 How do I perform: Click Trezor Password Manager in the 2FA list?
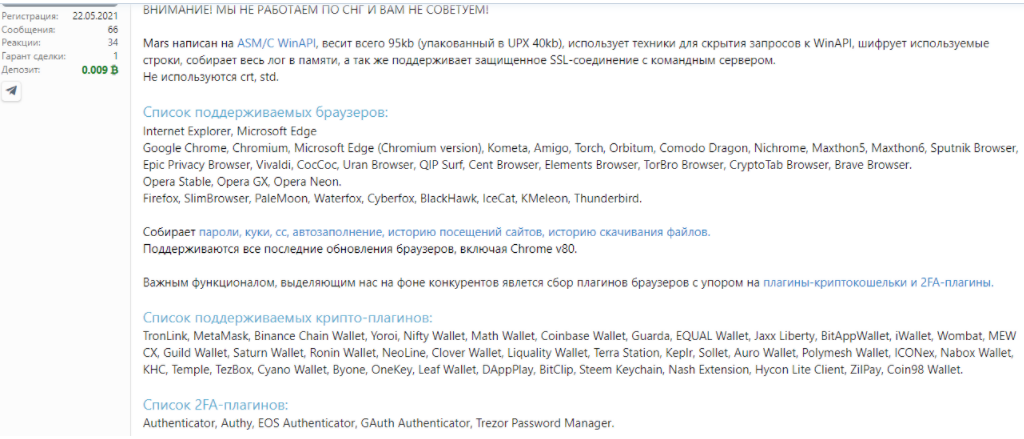[x=544, y=423]
